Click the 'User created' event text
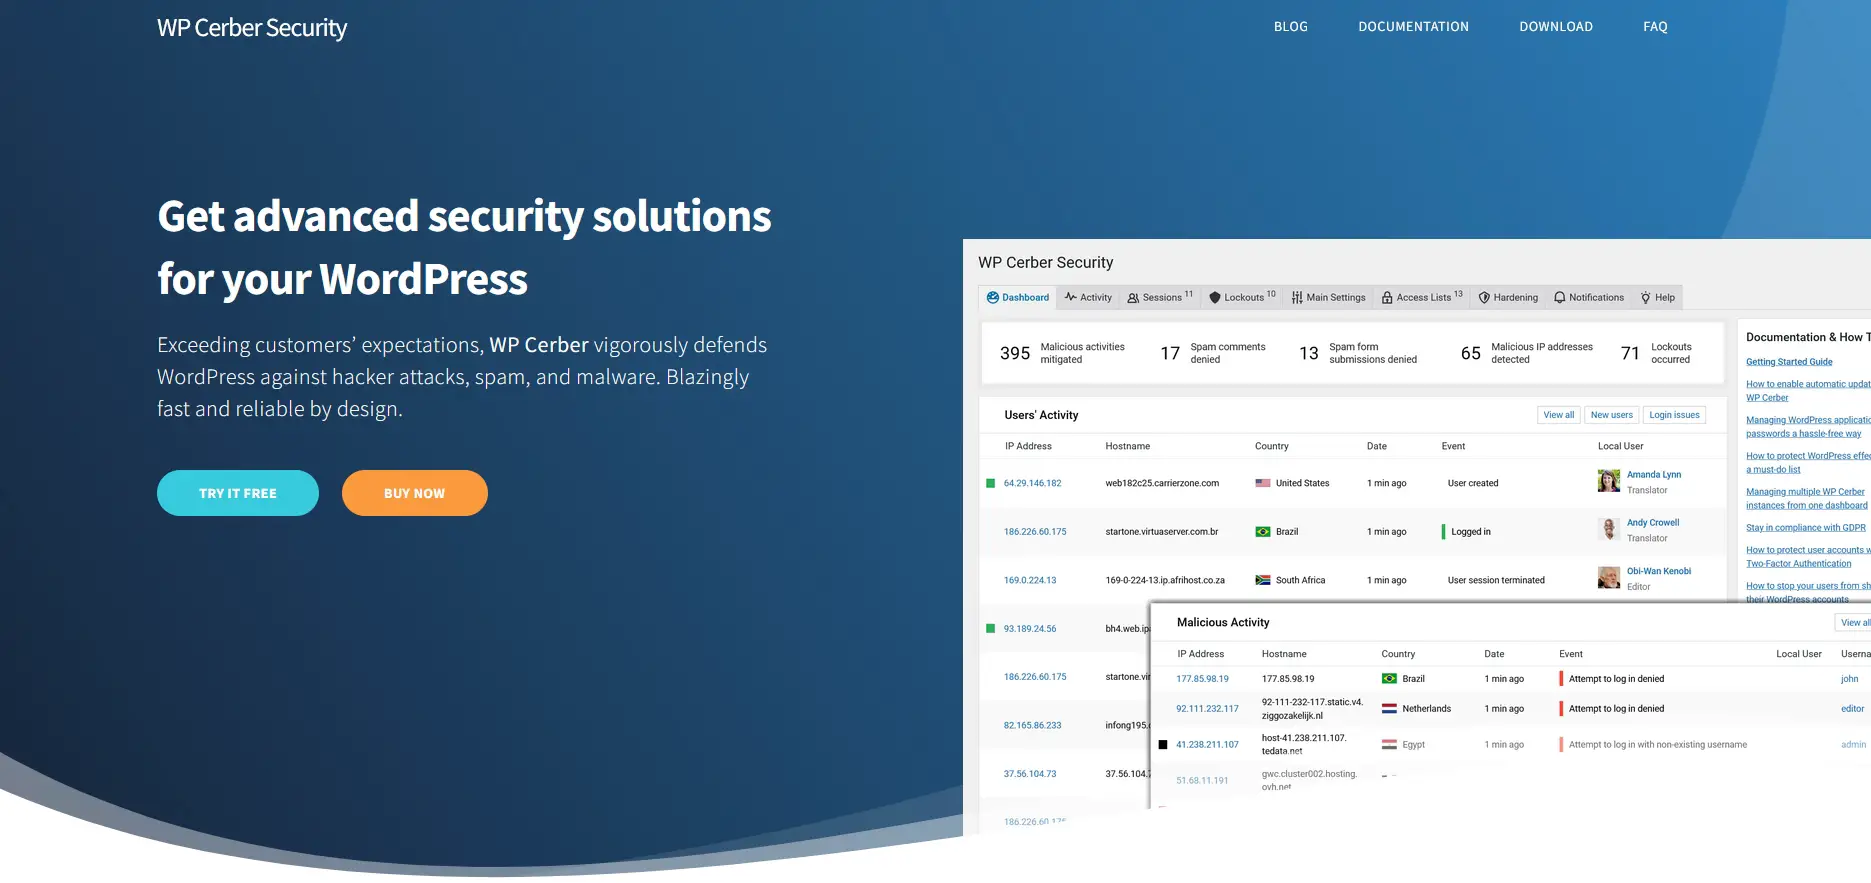This screenshot has width=1871, height=883. tap(1473, 483)
